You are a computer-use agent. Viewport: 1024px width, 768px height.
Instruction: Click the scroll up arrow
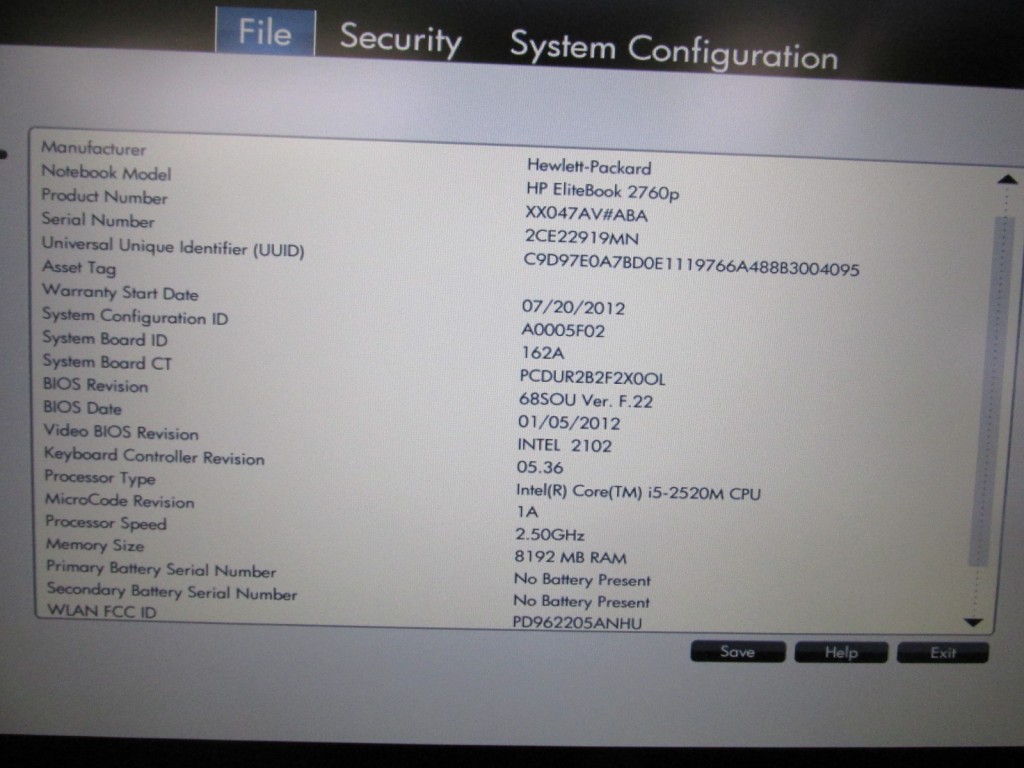point(1006,180)
